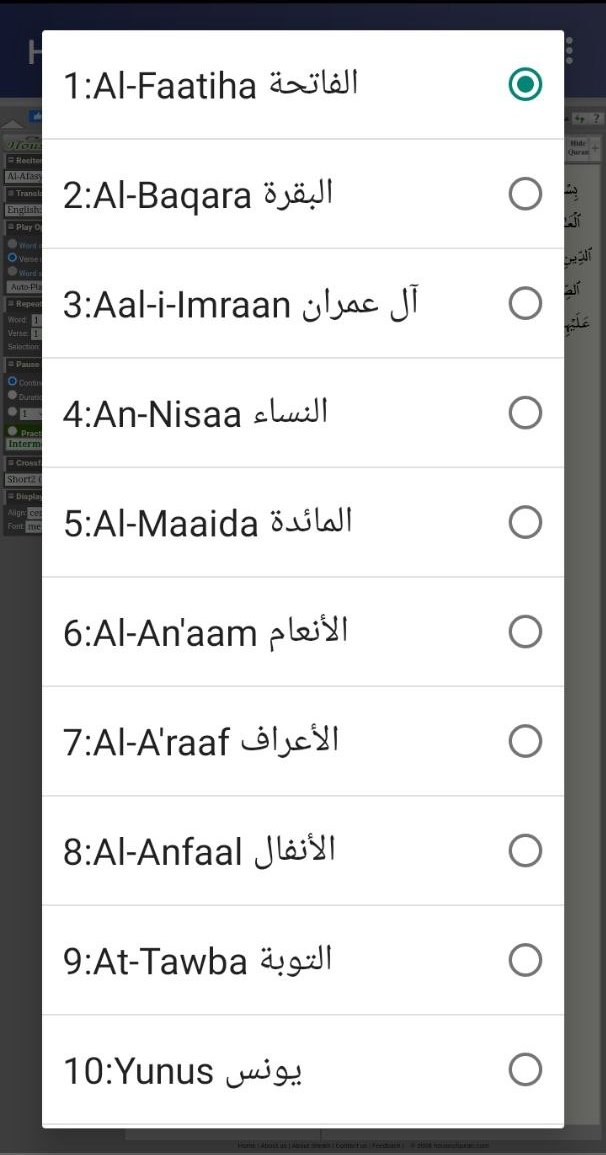The width and height of the screenshot is (606, 1155).
Task: Click the Continuous pause radio option
Action: (x=13, y=382)
